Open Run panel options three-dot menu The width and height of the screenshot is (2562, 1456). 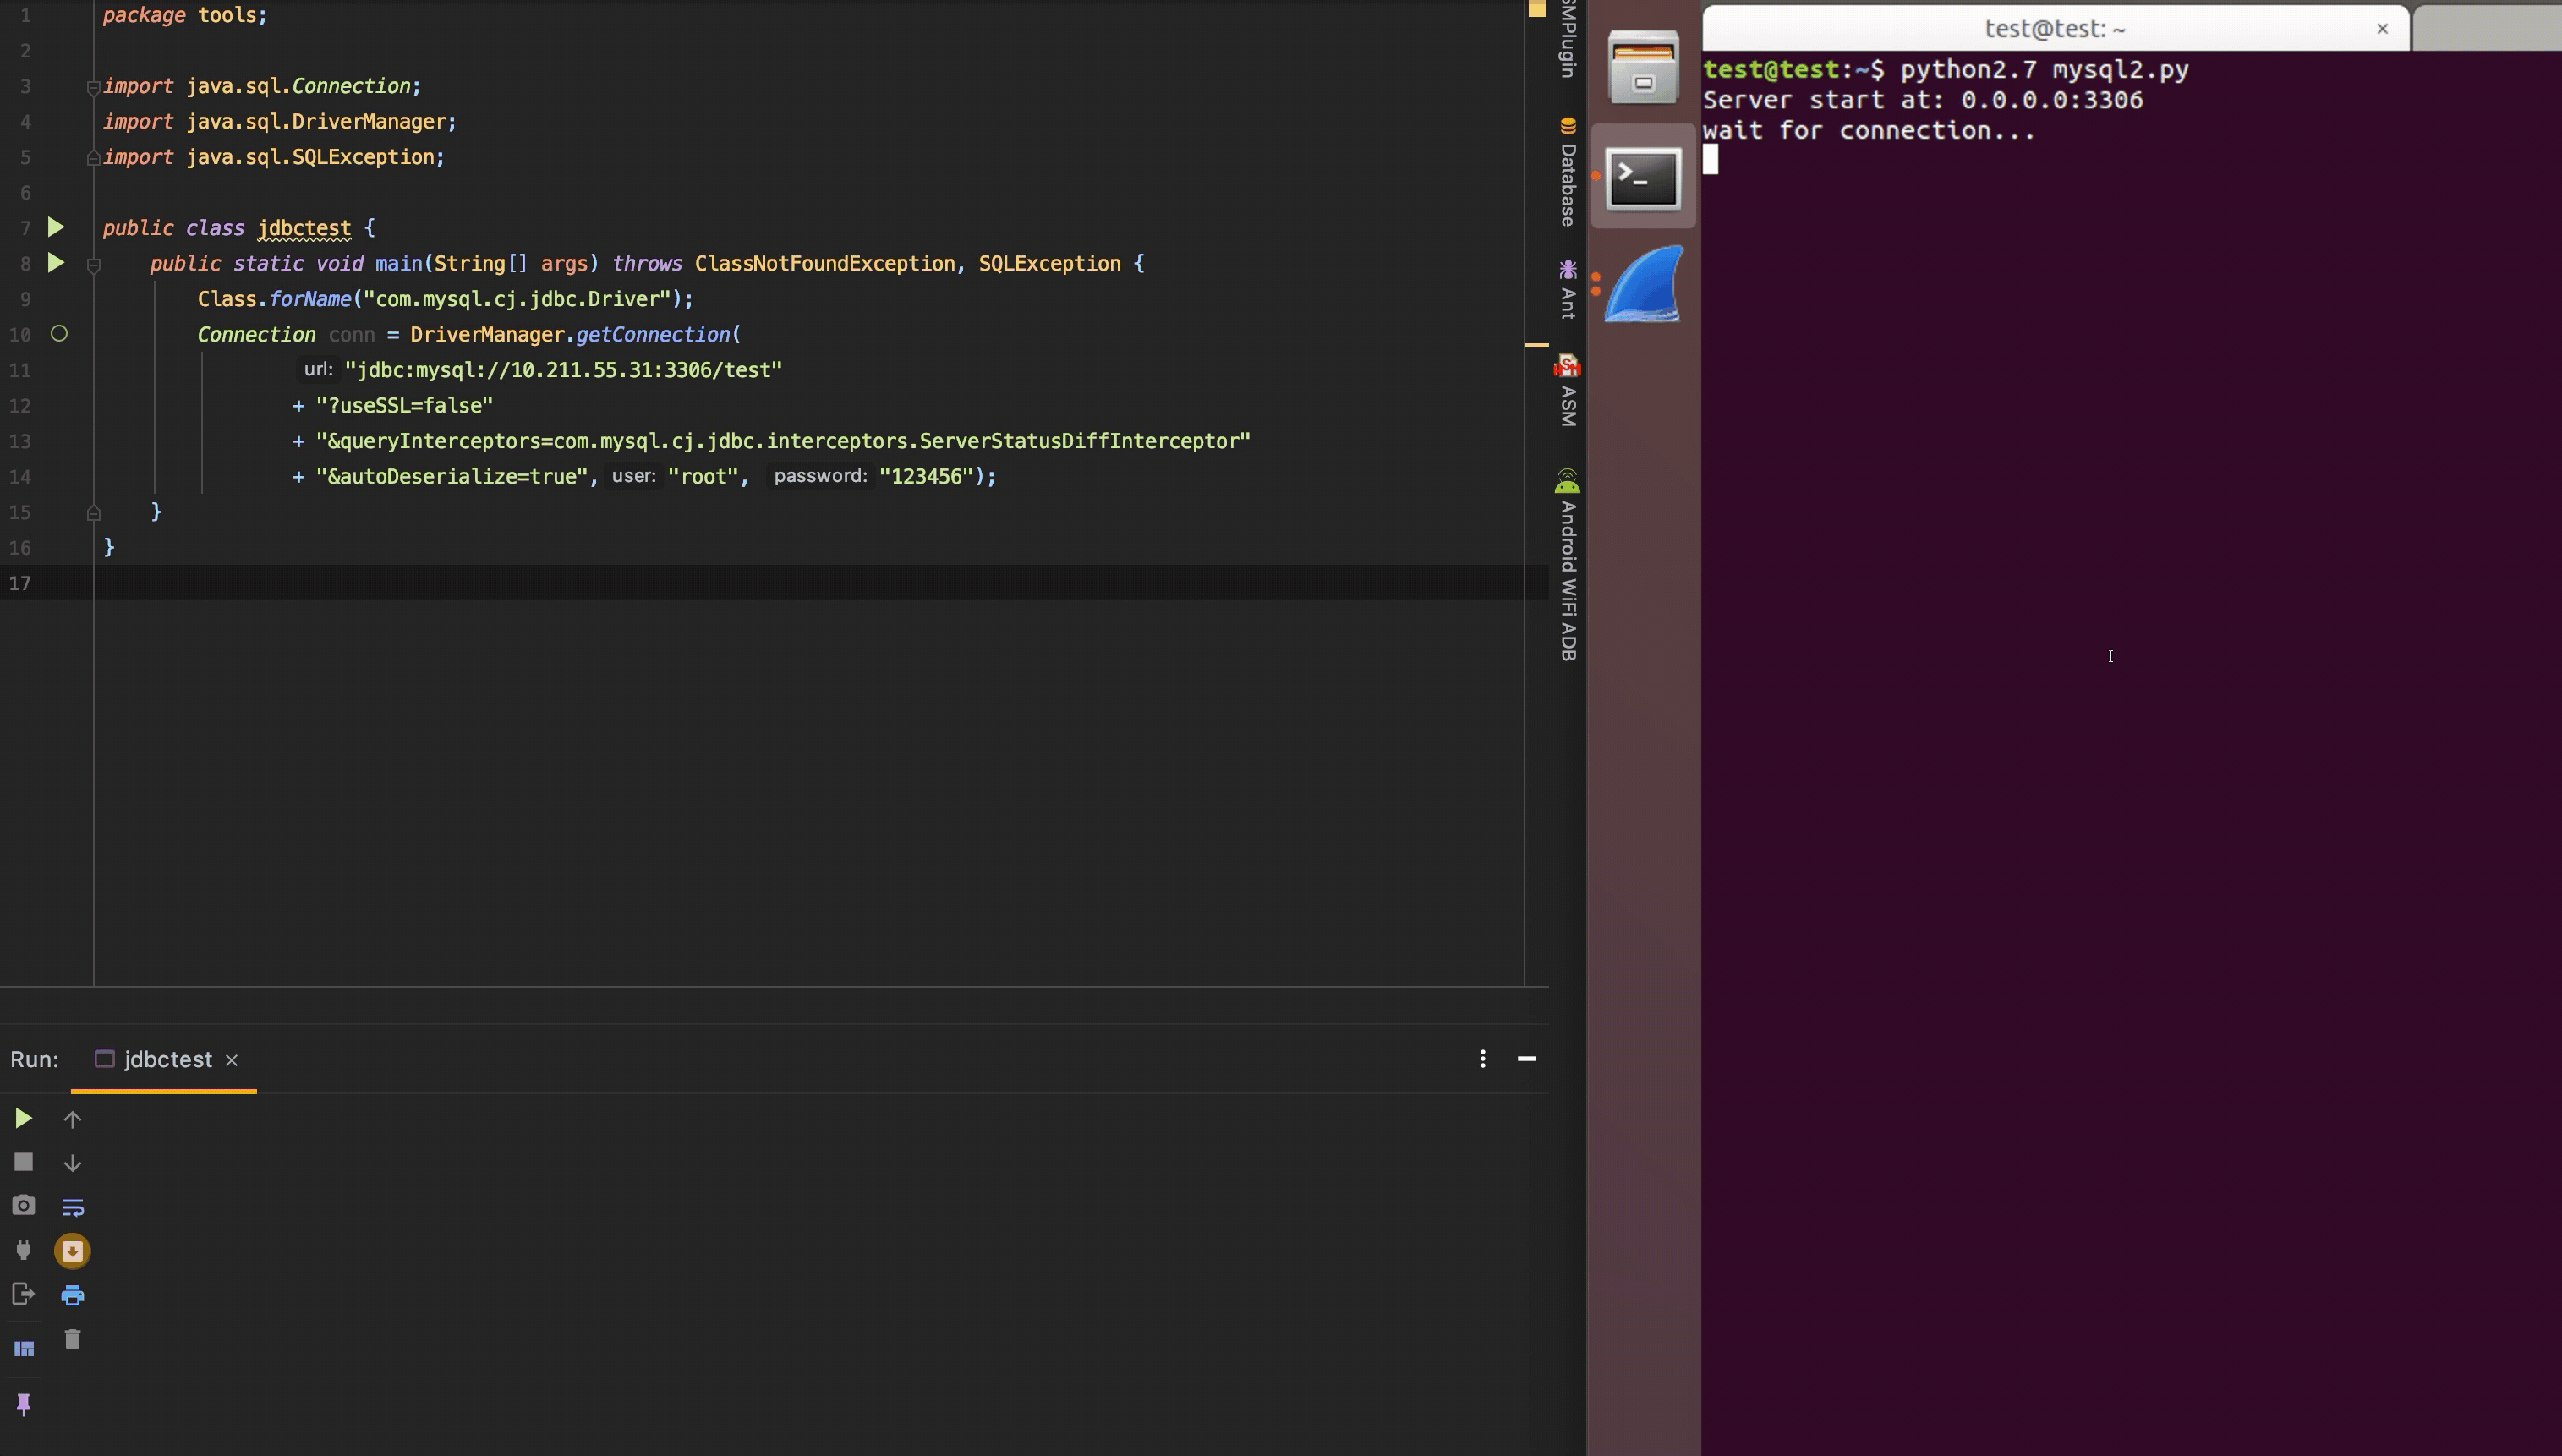(x=1482, y=1058)
